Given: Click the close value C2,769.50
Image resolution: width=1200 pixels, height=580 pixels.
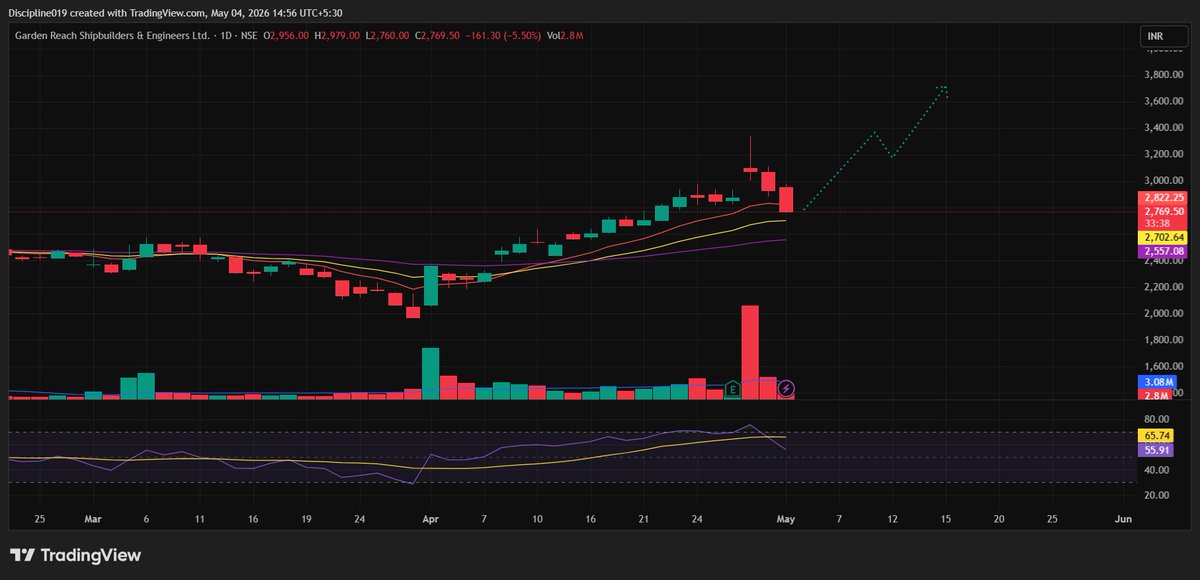Looking at the screenshot, I should 436,36.
